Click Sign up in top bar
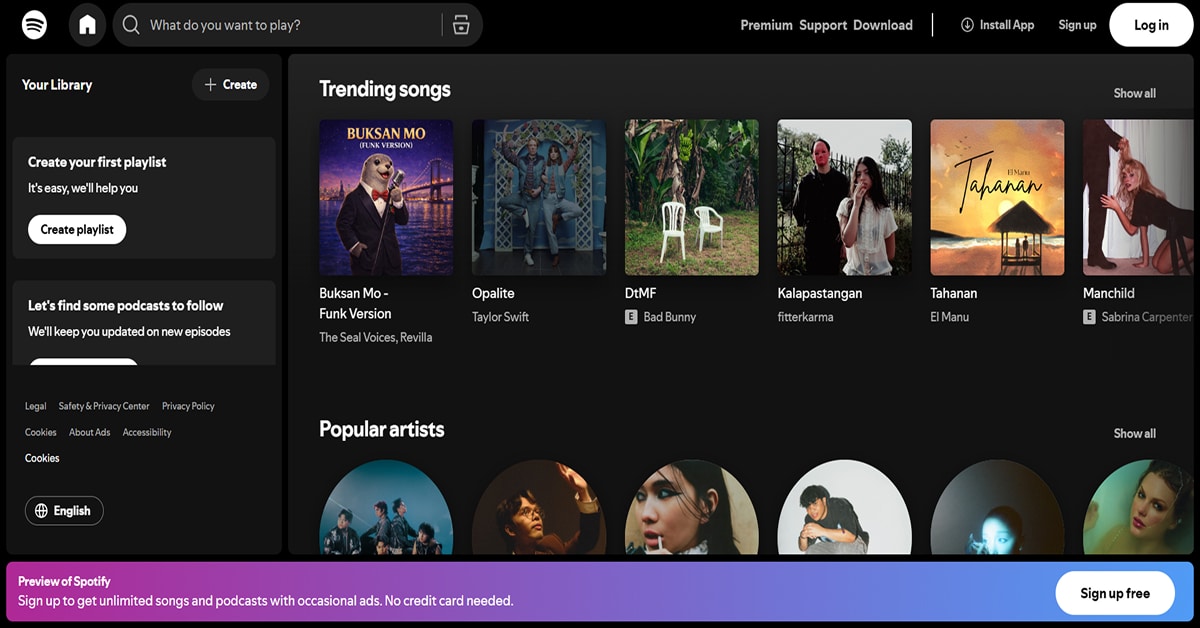Viewport: 1200px width, 628px height. click(x=1077, y=25)
